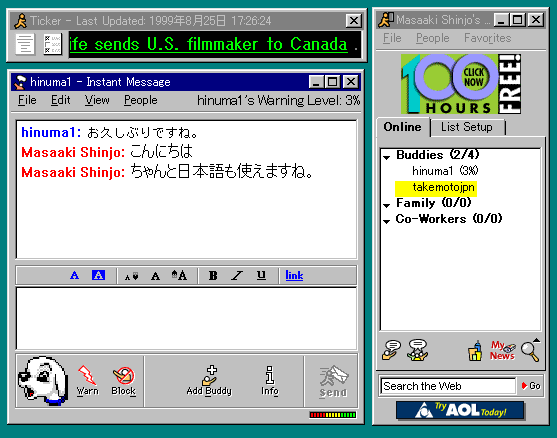The height and width of the screenshot is (438, 557).
Task: Open the My News icon
Action: pos(502,350)
